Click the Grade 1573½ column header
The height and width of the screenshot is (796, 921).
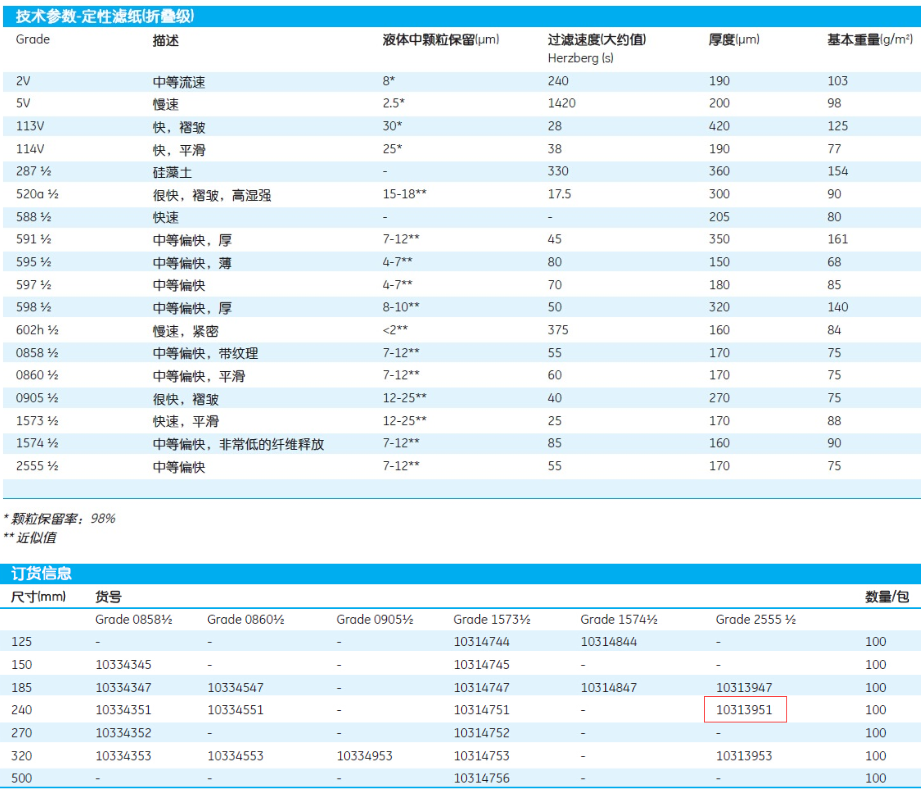[x=492, y=619]
